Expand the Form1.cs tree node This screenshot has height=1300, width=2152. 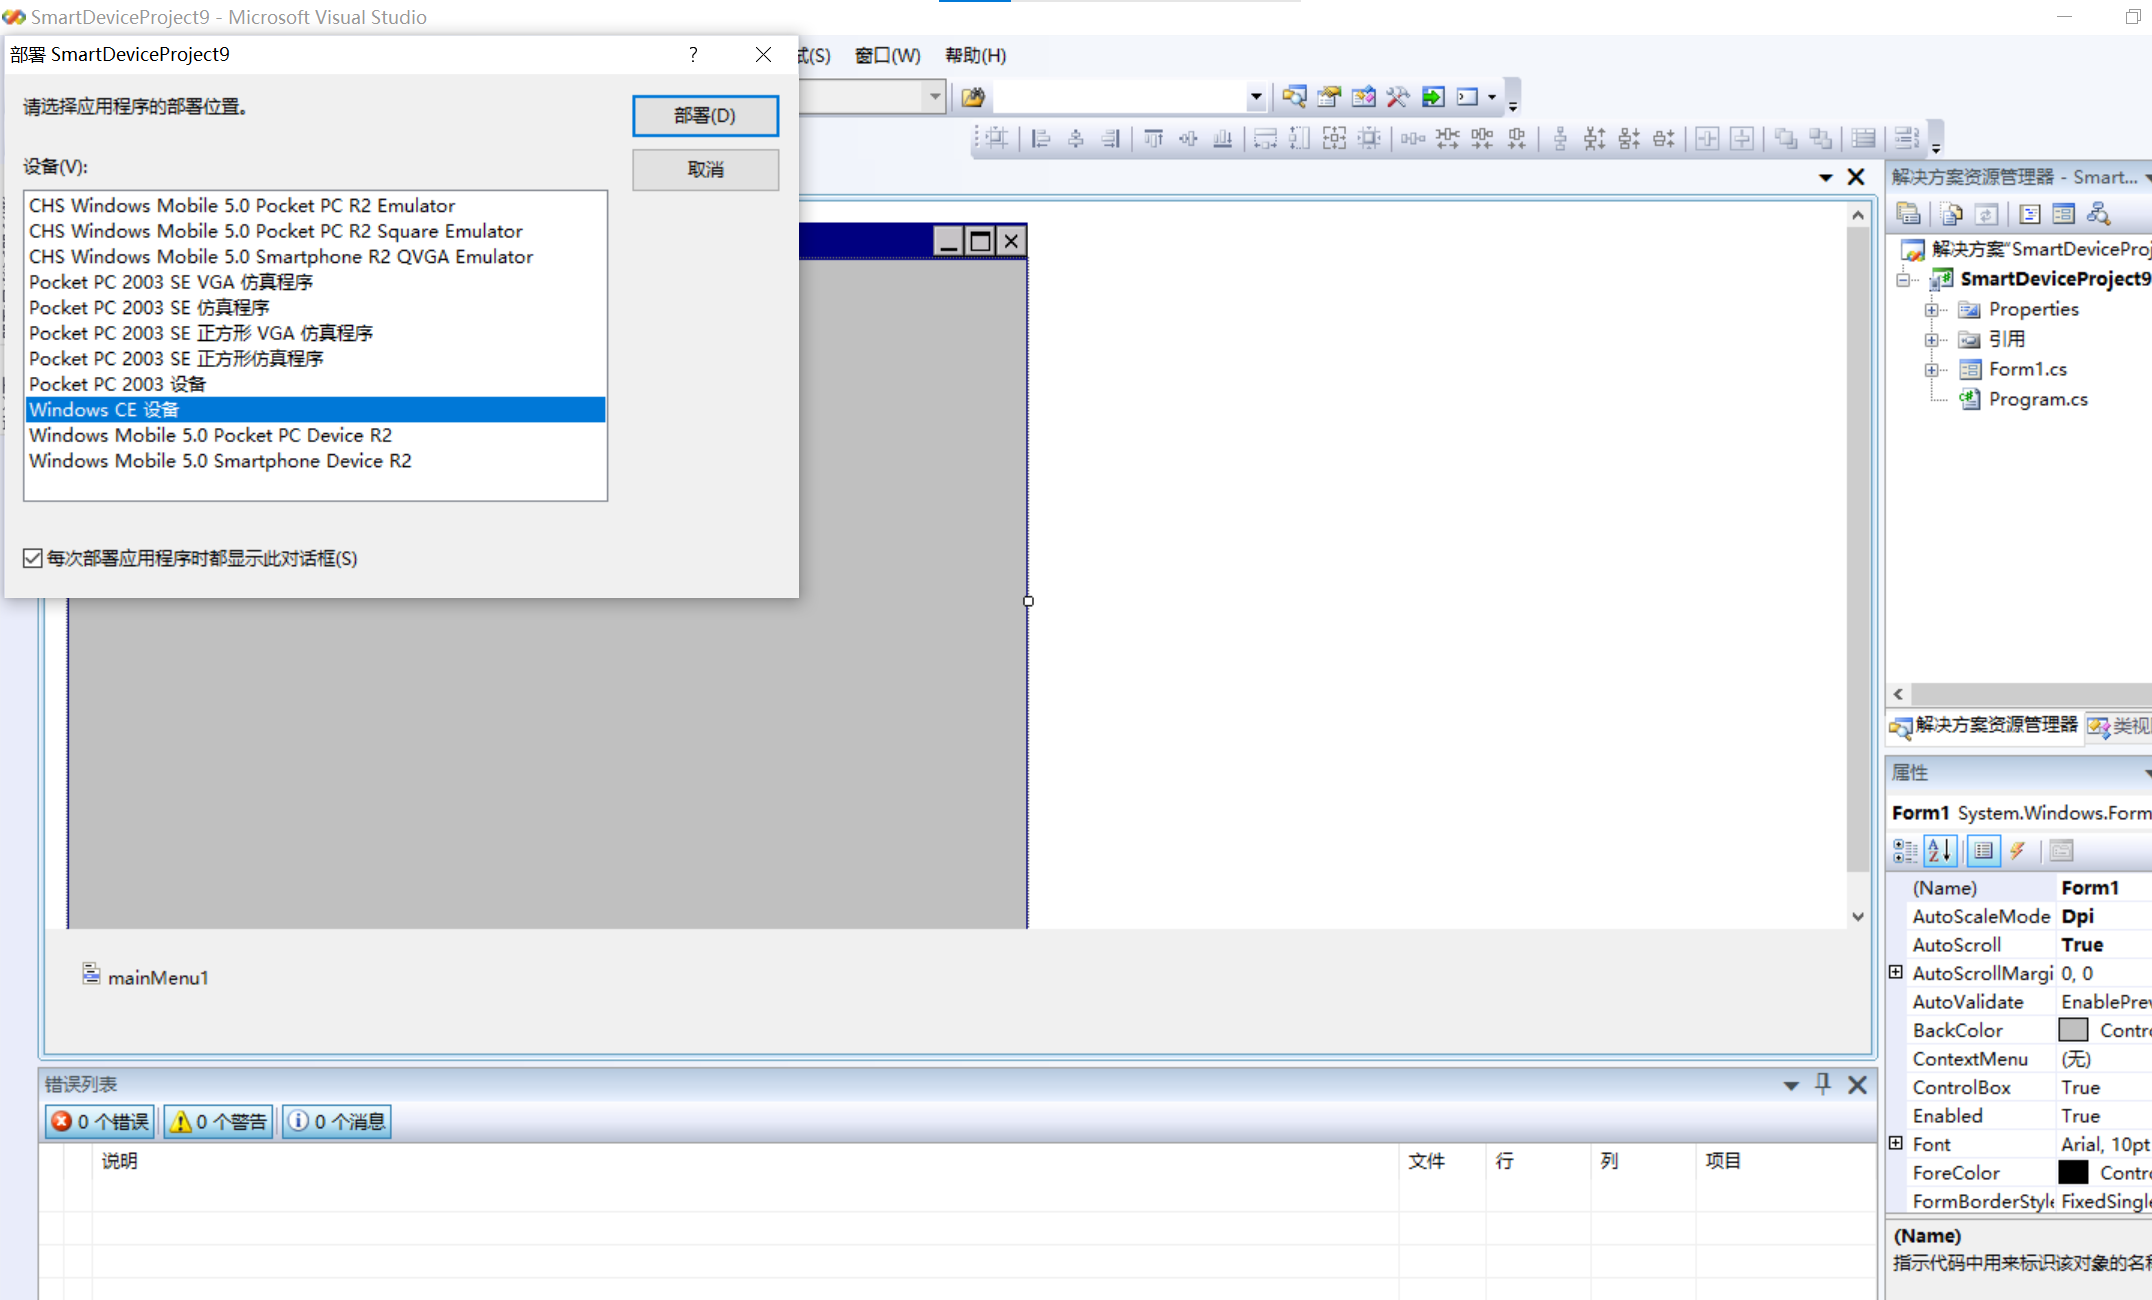(x=1932, y=369)
